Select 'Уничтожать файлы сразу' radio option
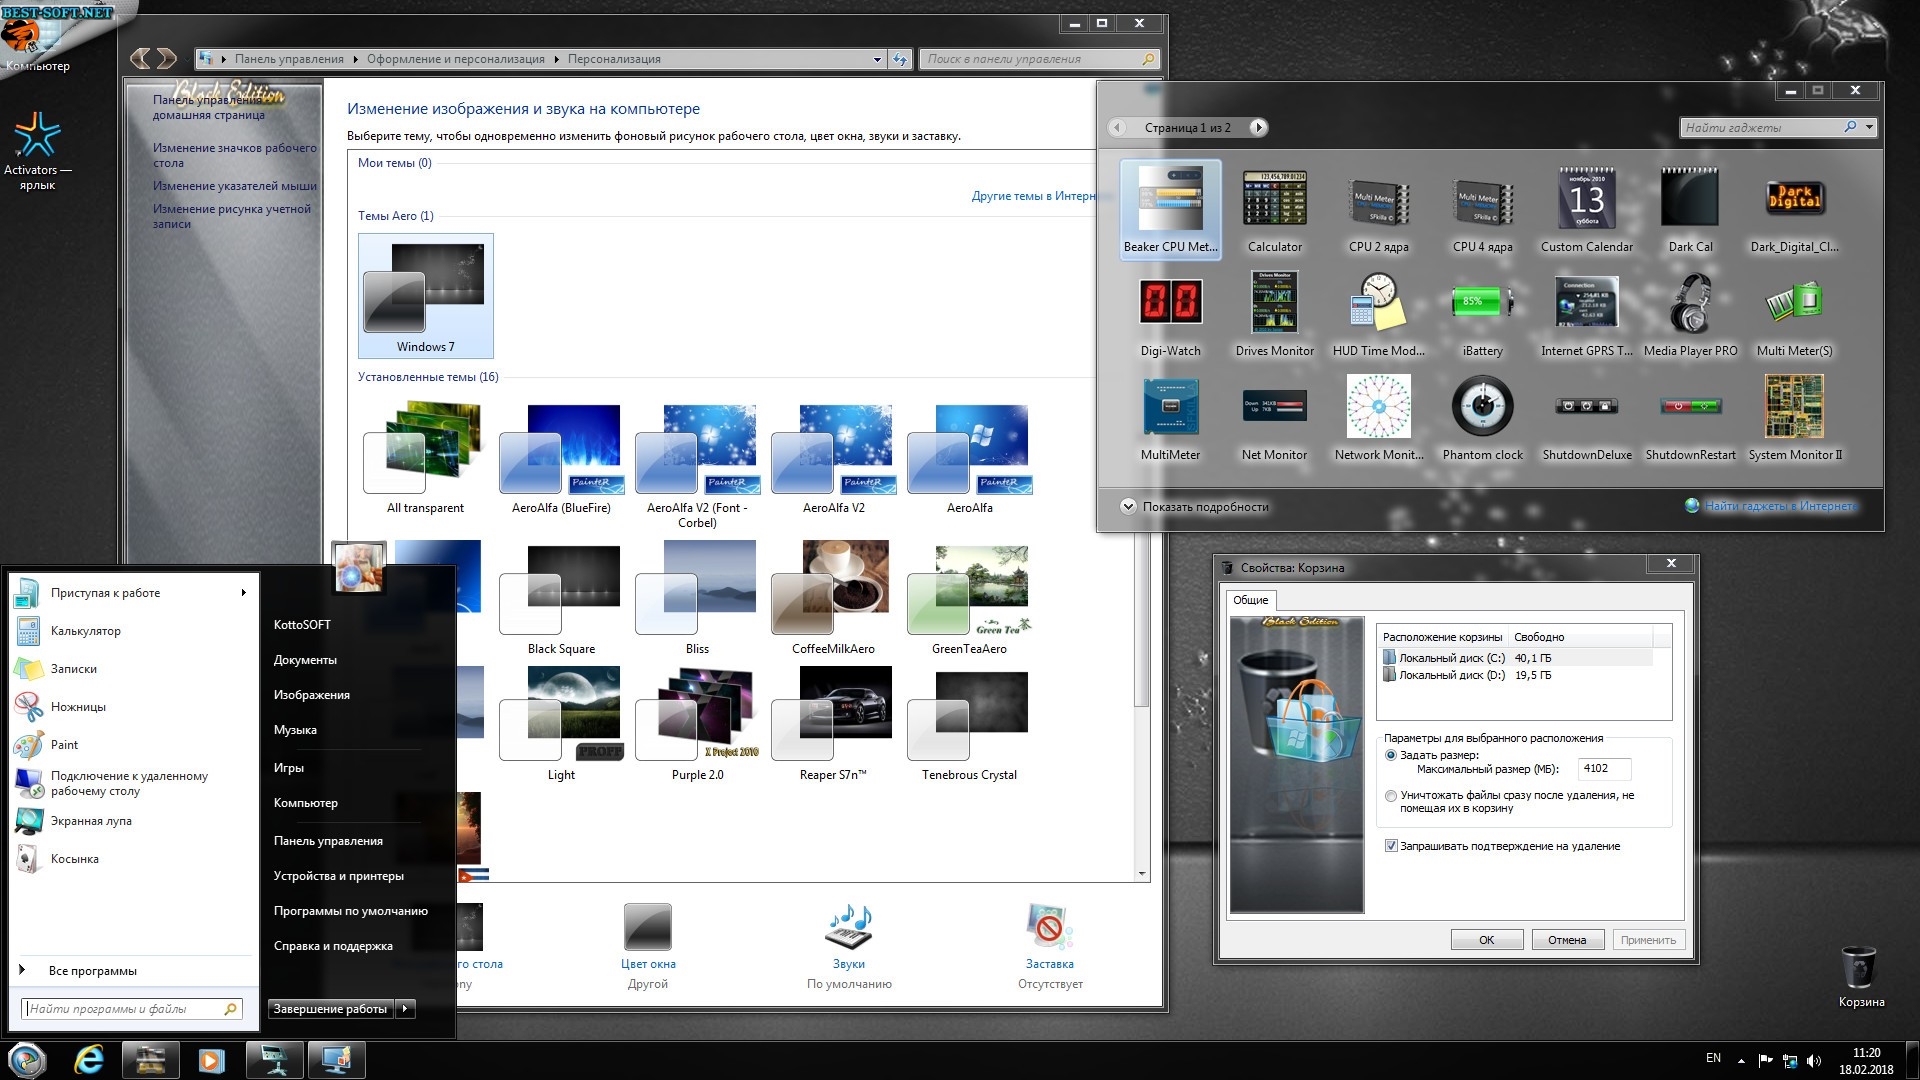The image size is (1920, 1080). point(1391,796)
